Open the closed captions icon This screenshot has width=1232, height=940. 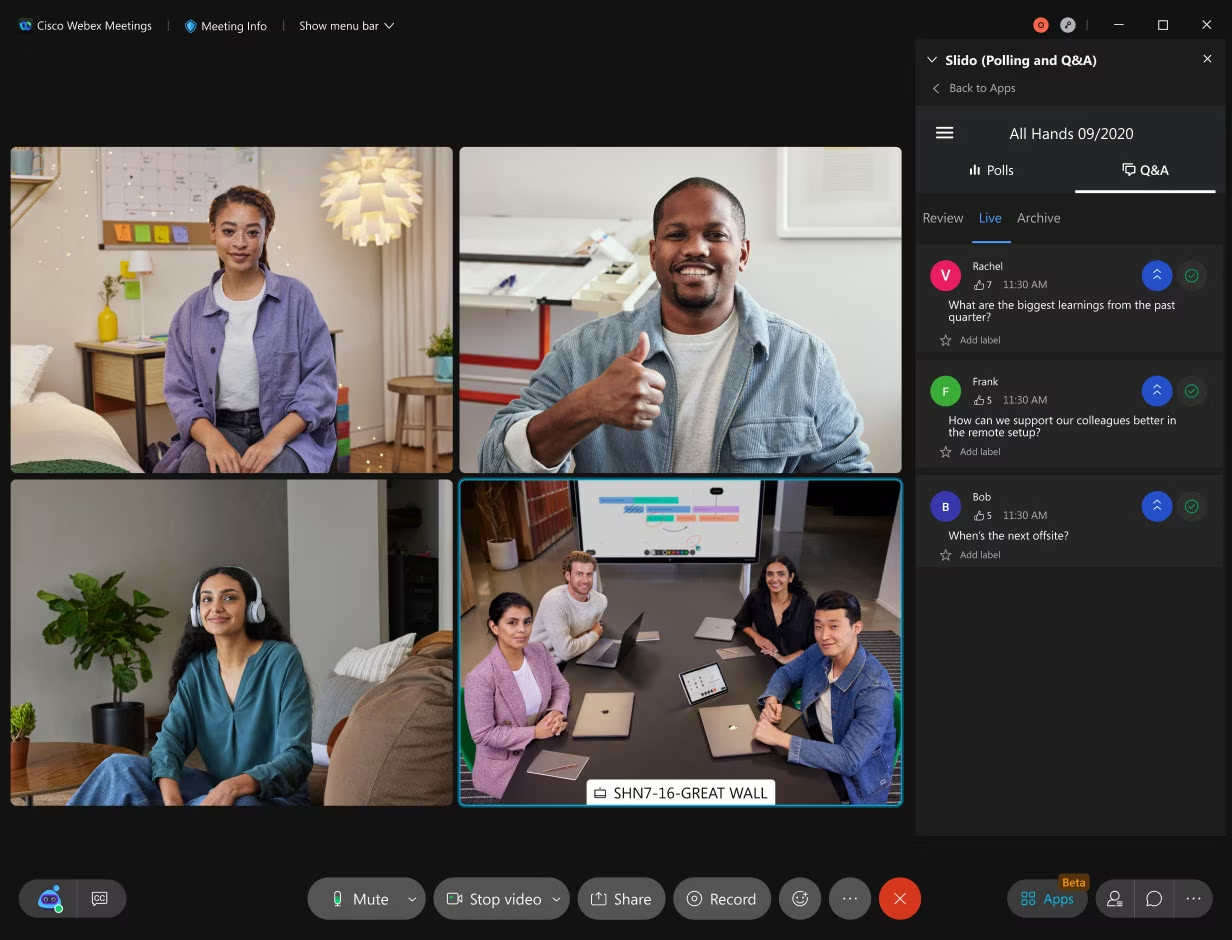tap(99, 898)
